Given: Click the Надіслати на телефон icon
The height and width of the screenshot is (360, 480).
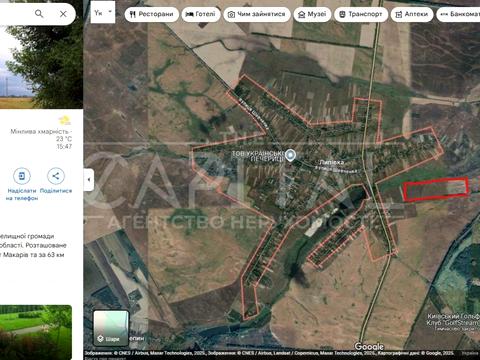Looking at the screenshot, I should click(x=22, y=176).
